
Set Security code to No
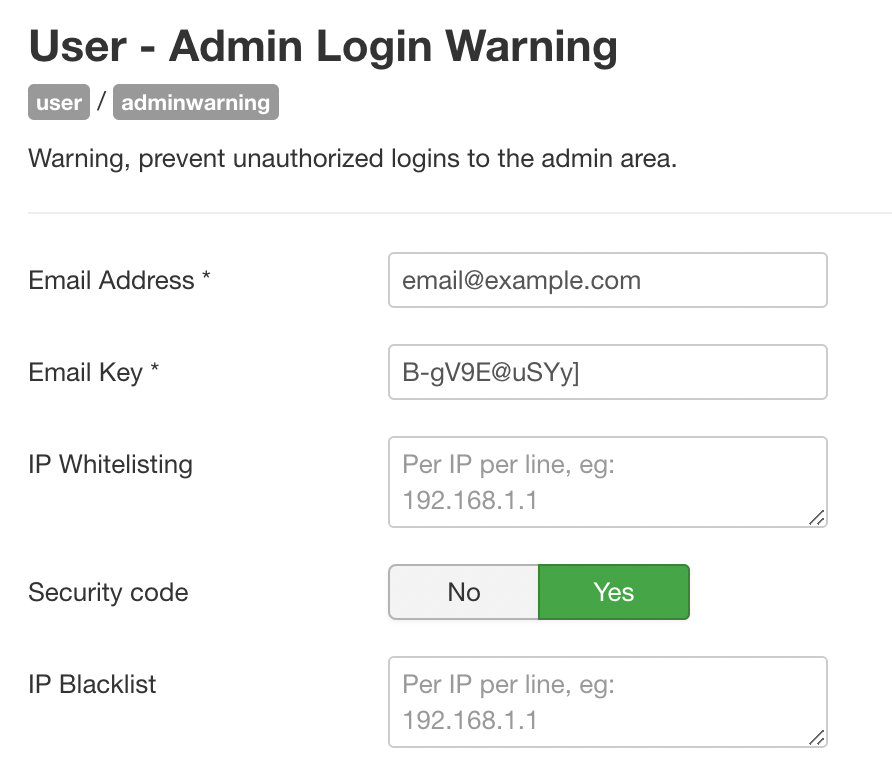(464, 592)
